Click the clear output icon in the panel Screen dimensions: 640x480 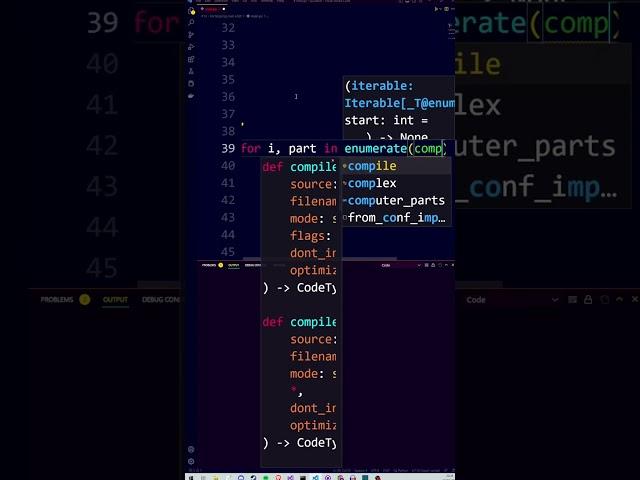click(427, 265)
